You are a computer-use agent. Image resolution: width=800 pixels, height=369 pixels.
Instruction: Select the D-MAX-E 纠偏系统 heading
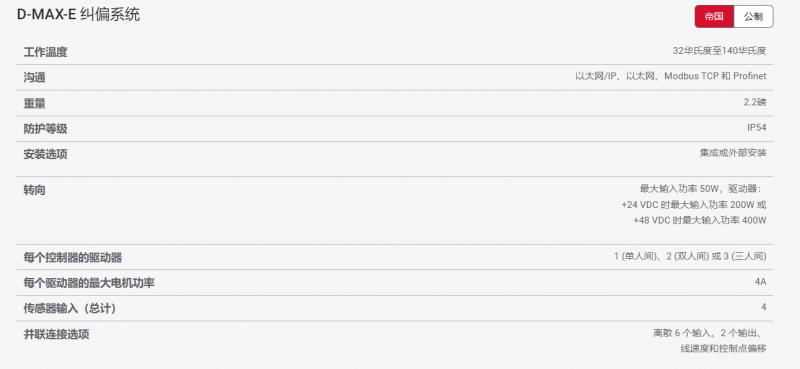(x=79, y=15)
